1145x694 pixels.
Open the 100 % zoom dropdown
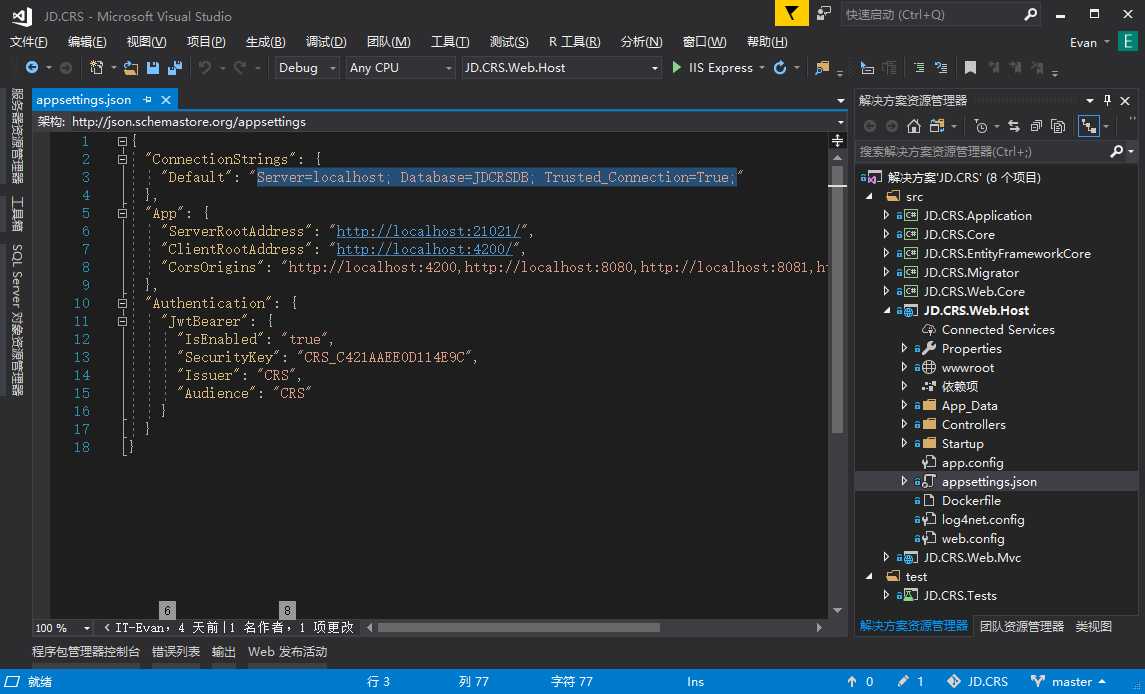pos(87,628)
